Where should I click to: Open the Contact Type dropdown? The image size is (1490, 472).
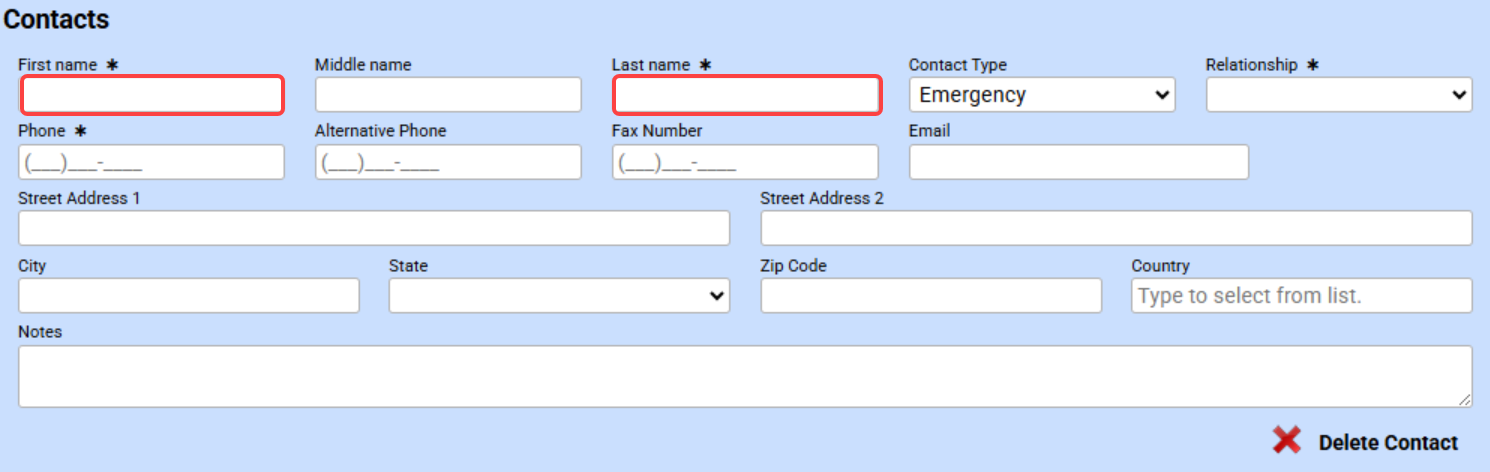coord(1041,95)
